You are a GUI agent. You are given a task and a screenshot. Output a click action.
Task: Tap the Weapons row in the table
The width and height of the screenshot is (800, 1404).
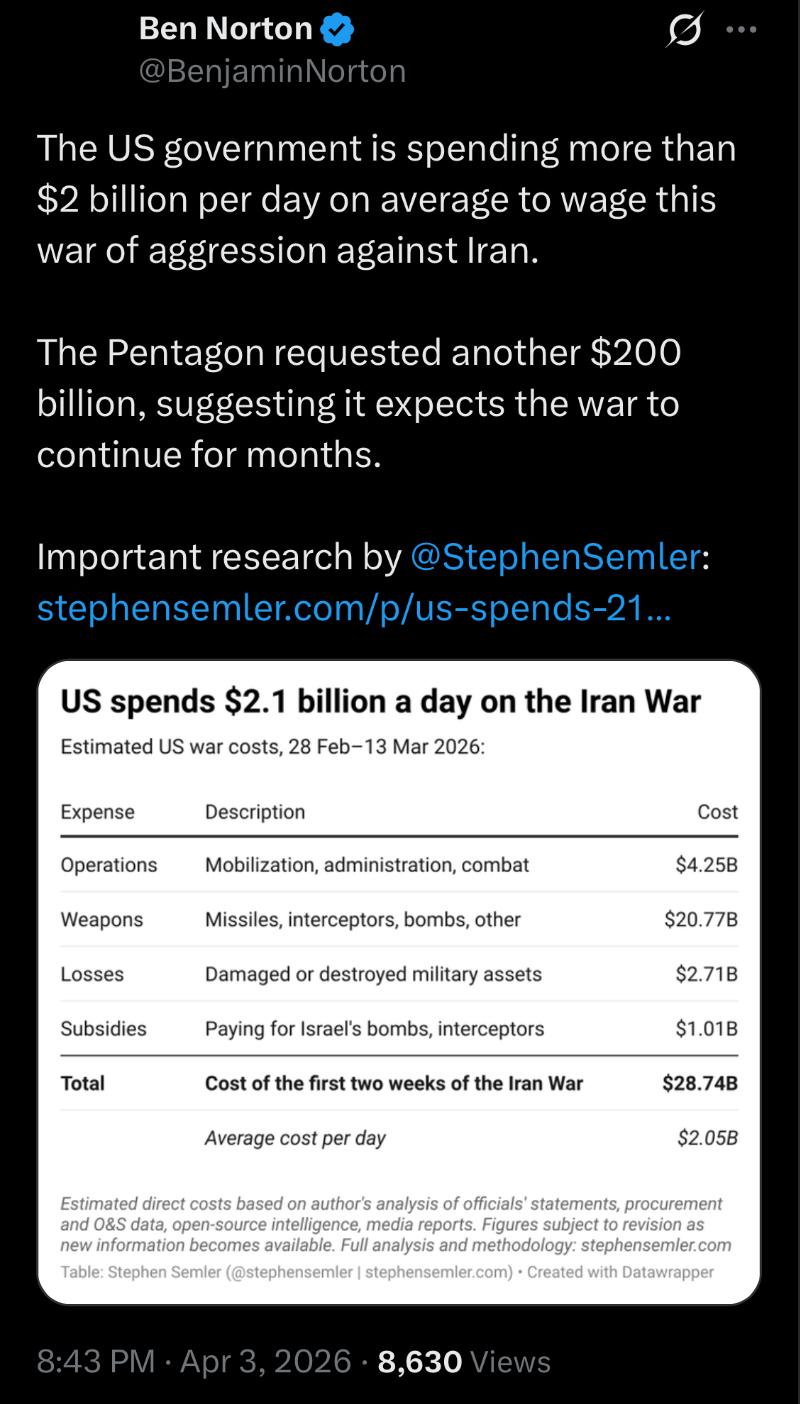coord(399,919)
